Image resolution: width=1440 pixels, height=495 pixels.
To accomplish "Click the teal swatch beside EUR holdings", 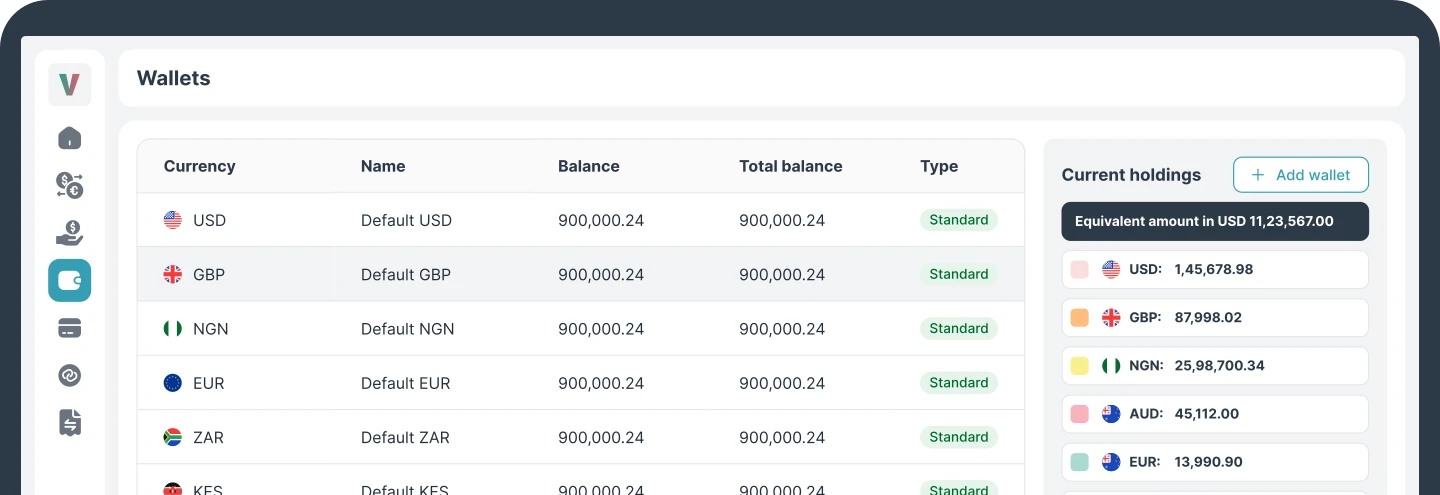I will click(1080, 462).
